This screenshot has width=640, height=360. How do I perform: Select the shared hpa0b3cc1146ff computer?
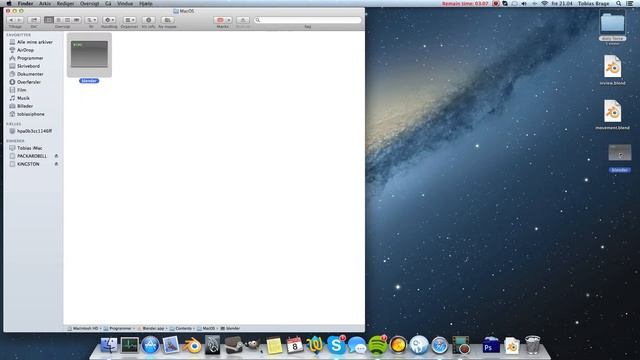click(34, 131)
